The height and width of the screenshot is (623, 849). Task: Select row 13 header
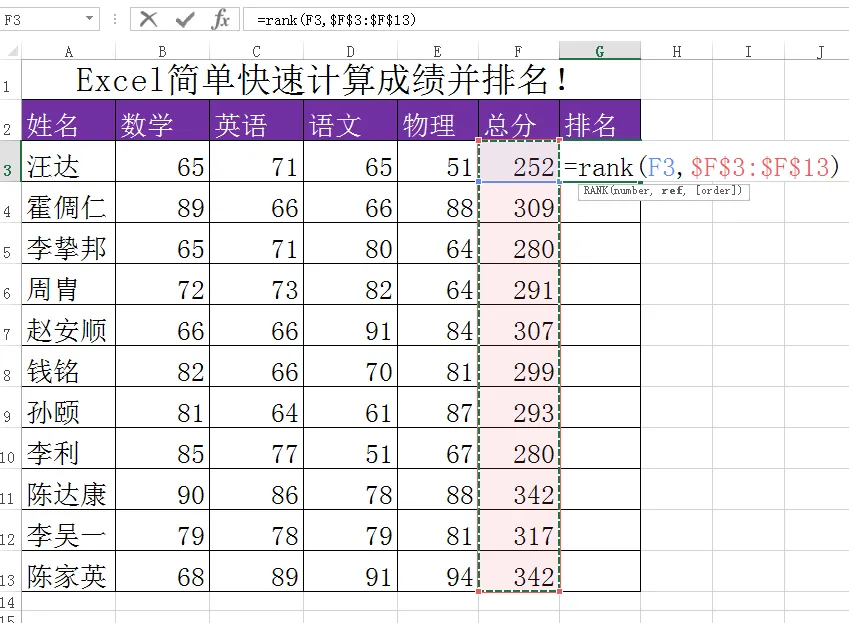tap(10, 571)
